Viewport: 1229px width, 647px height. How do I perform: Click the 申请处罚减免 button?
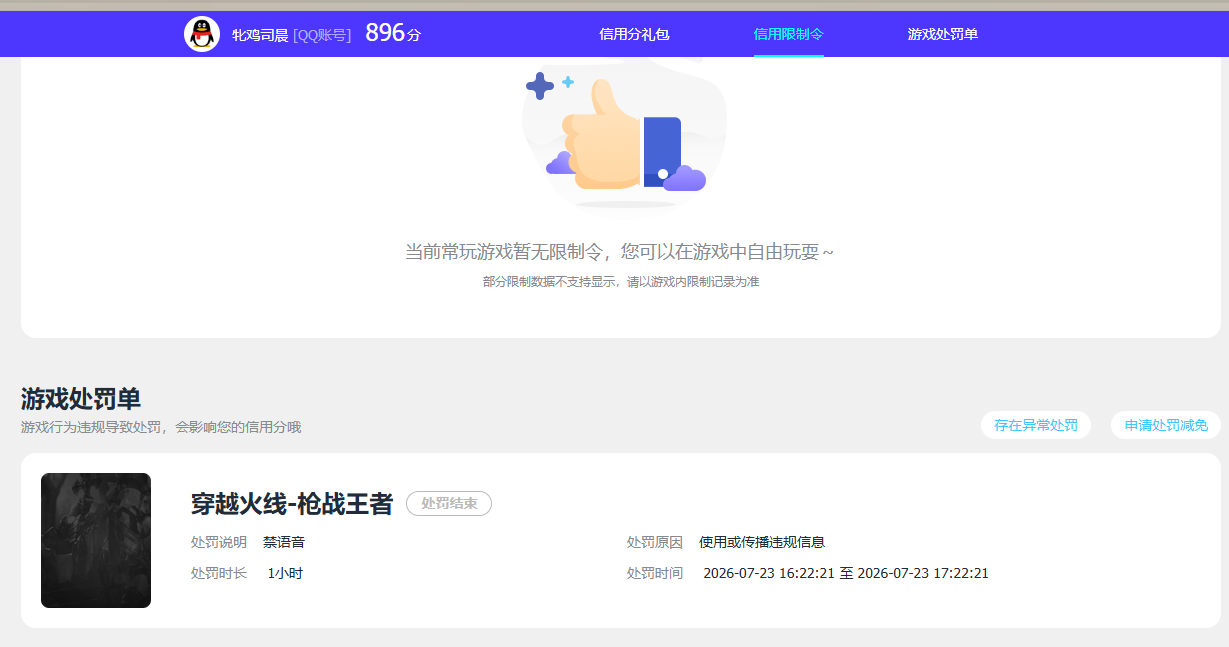pos(1166,425)
